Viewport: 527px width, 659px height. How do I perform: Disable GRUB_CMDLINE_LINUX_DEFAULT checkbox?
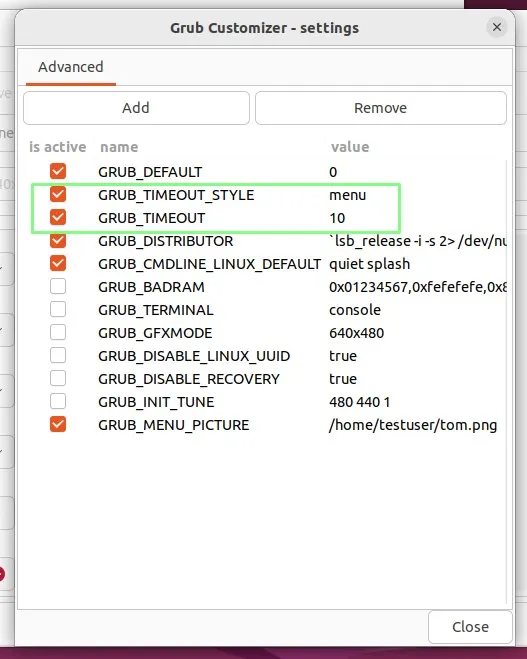58,263
